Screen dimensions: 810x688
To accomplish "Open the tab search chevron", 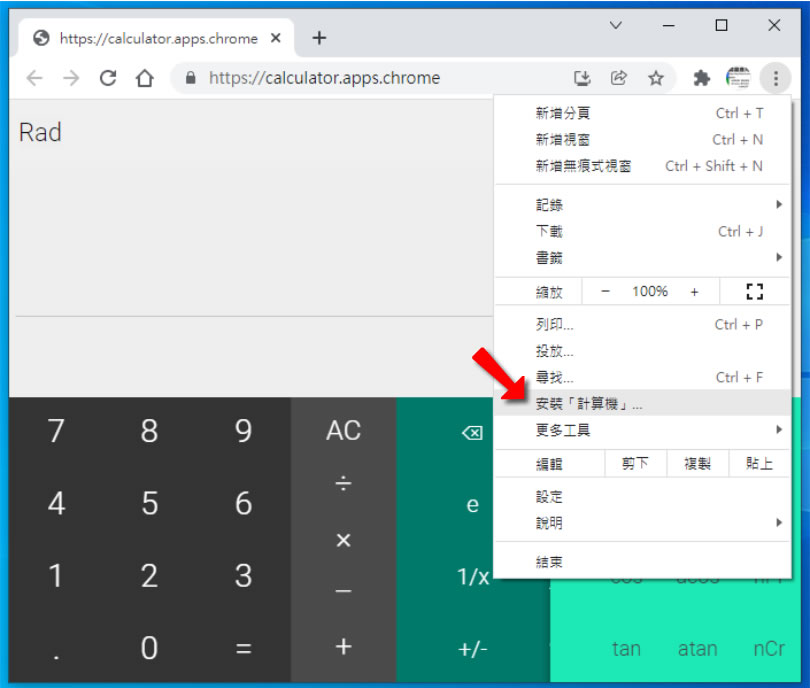I will pyautogui.click(x=616, y=25).
